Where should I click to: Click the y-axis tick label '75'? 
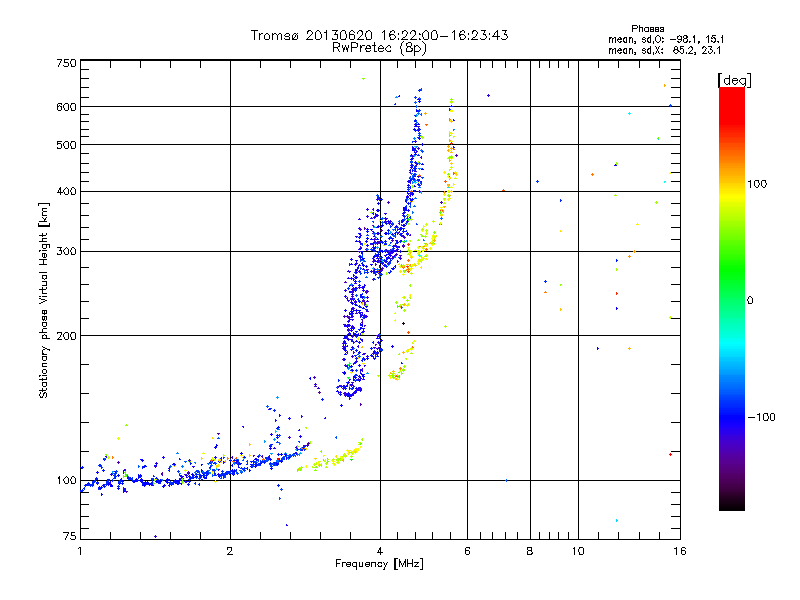70,536
